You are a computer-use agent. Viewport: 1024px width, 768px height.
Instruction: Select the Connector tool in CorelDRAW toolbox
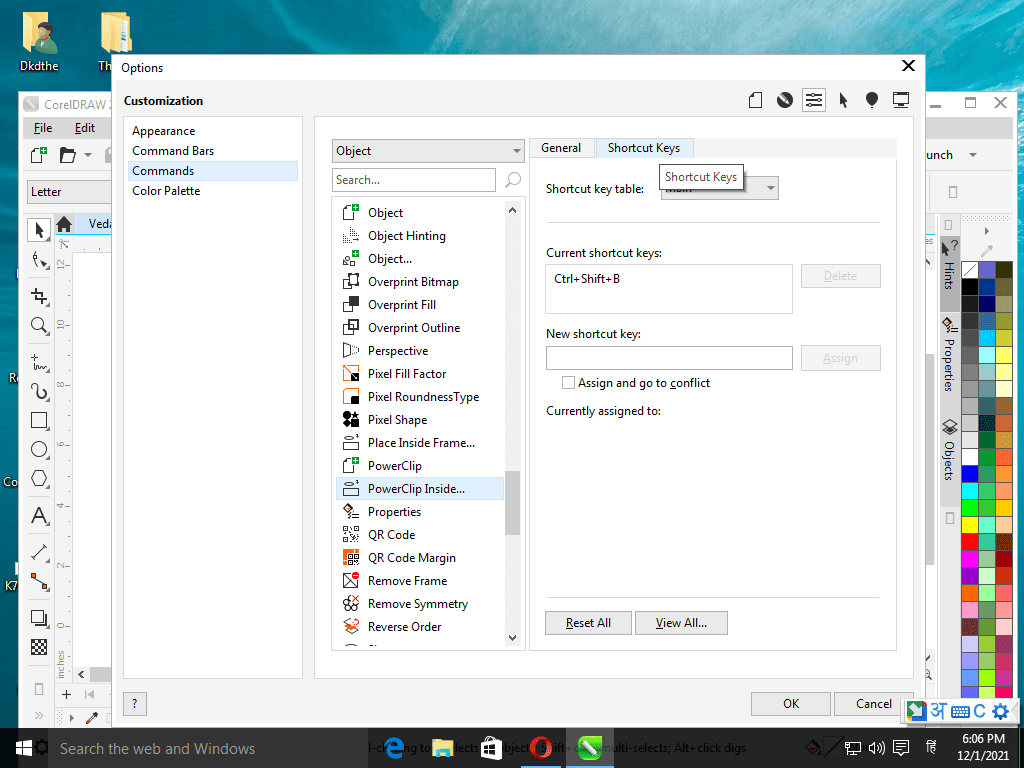pos(39,581)
